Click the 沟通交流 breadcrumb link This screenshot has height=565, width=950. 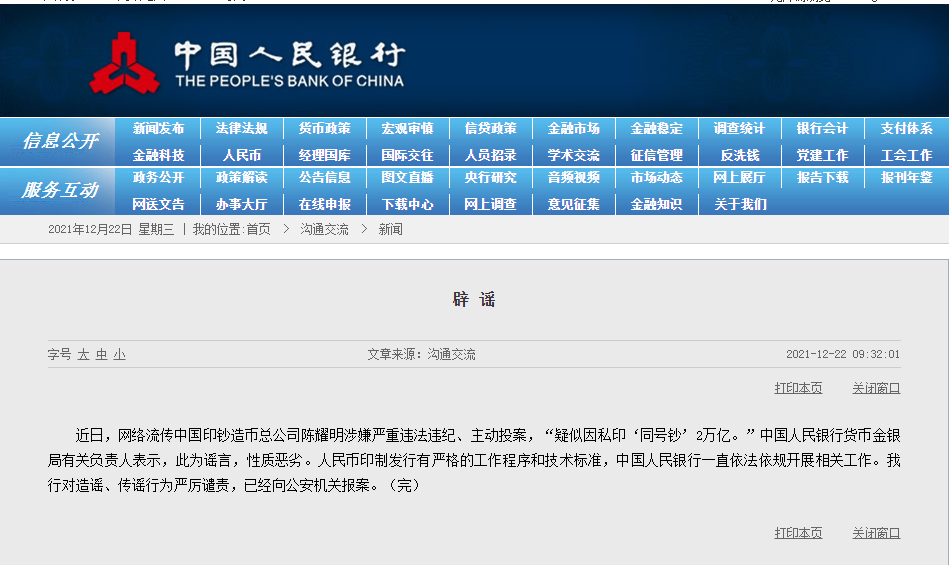324,229
